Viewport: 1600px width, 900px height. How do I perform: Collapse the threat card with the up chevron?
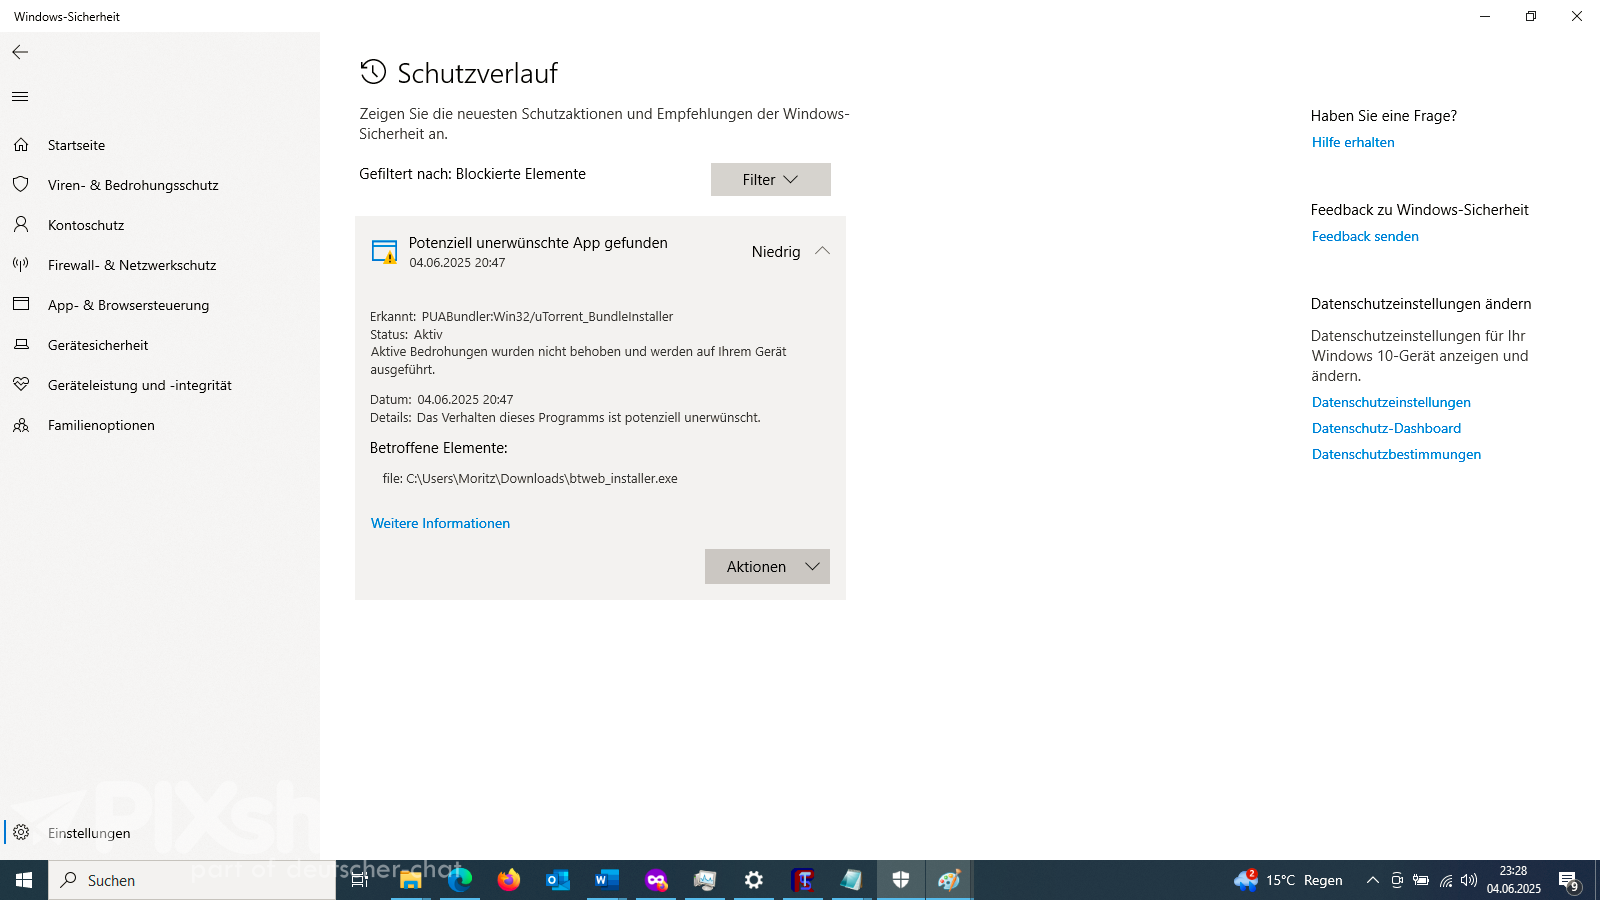tap(822, 251)
